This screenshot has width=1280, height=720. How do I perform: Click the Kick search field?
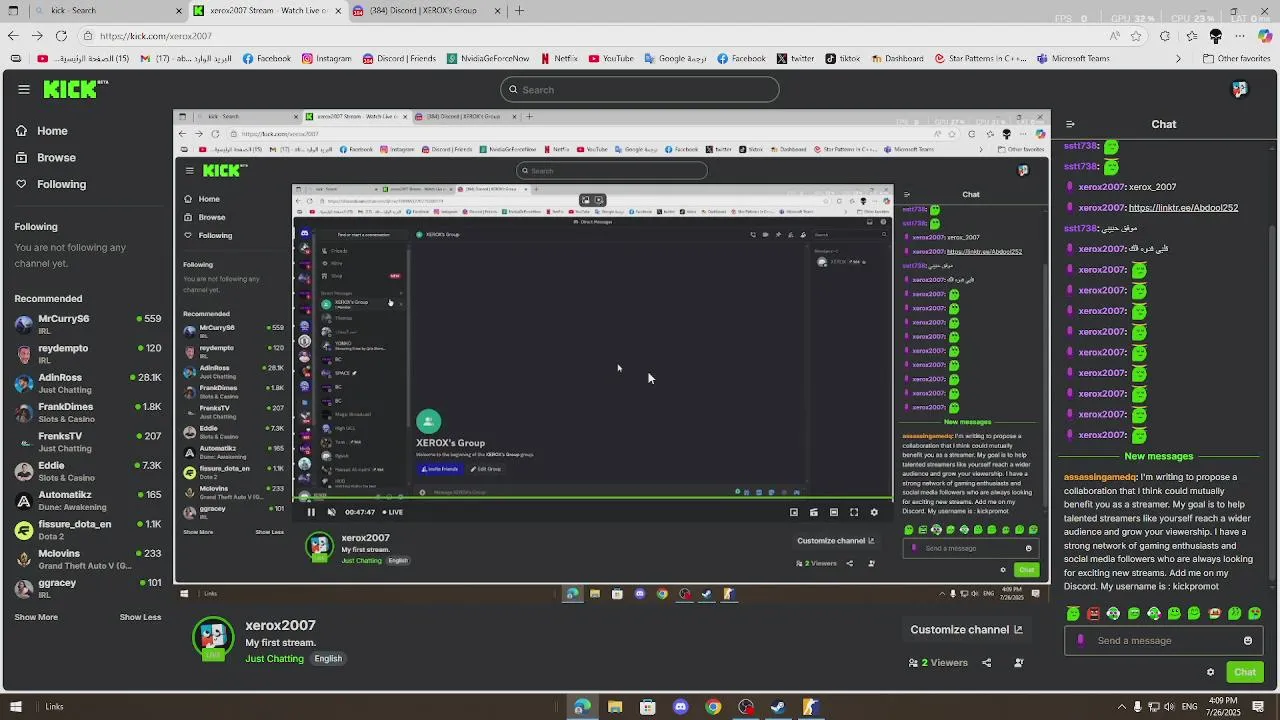coord(640,90)
